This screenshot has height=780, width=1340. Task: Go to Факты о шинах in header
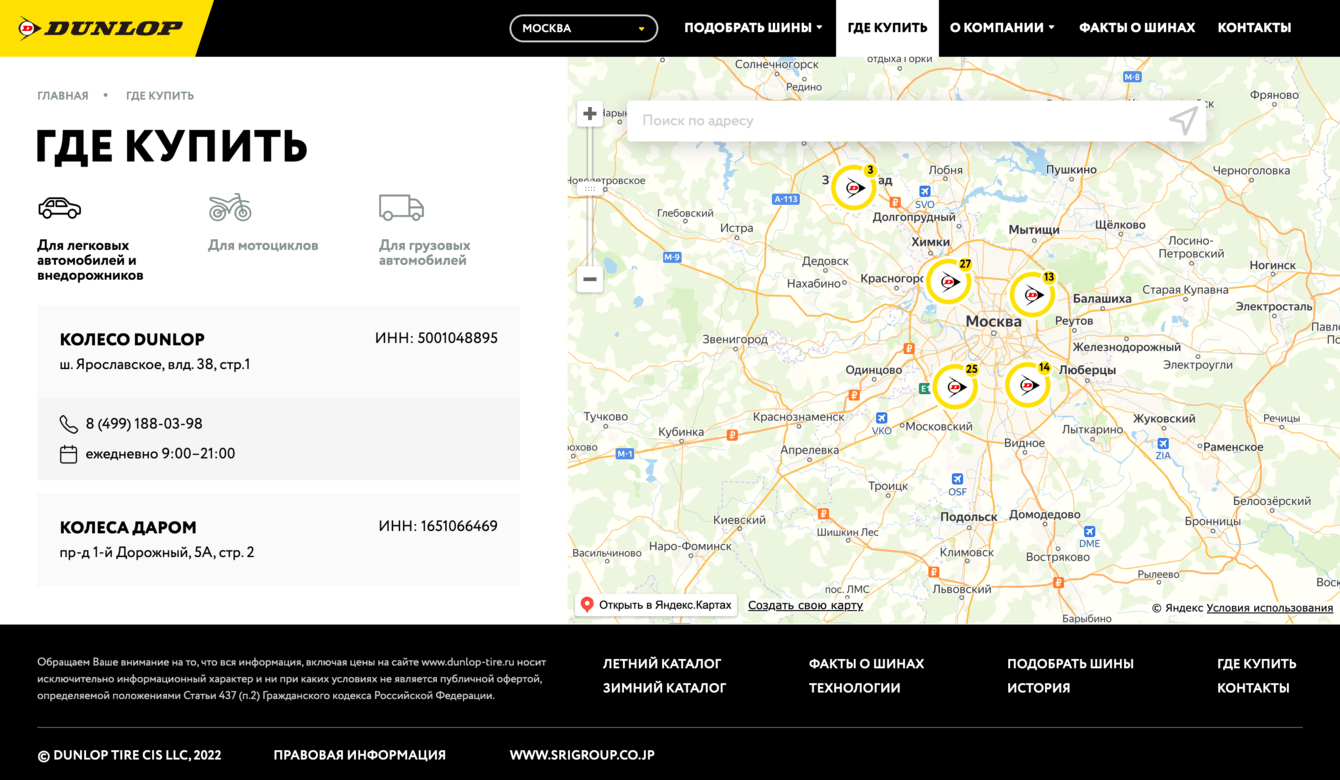click(x=1137, y=28)
